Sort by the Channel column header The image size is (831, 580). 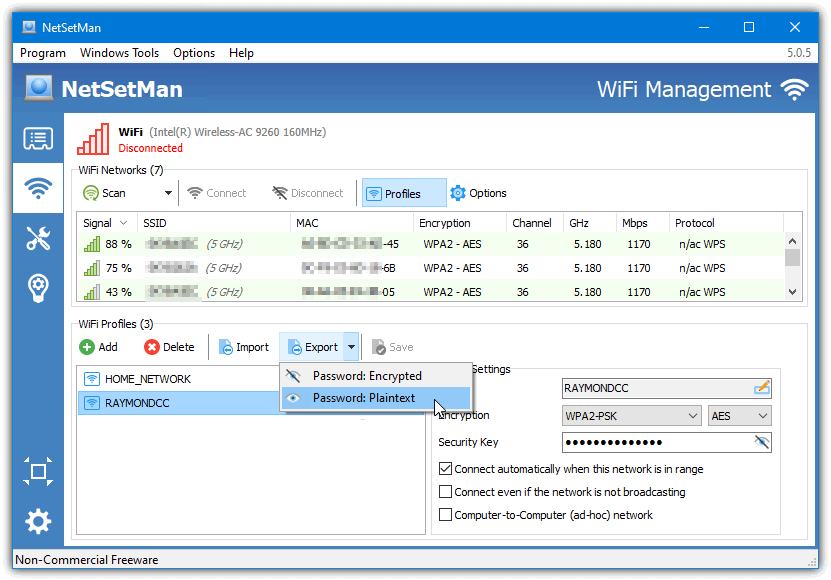tap(535, 223)
